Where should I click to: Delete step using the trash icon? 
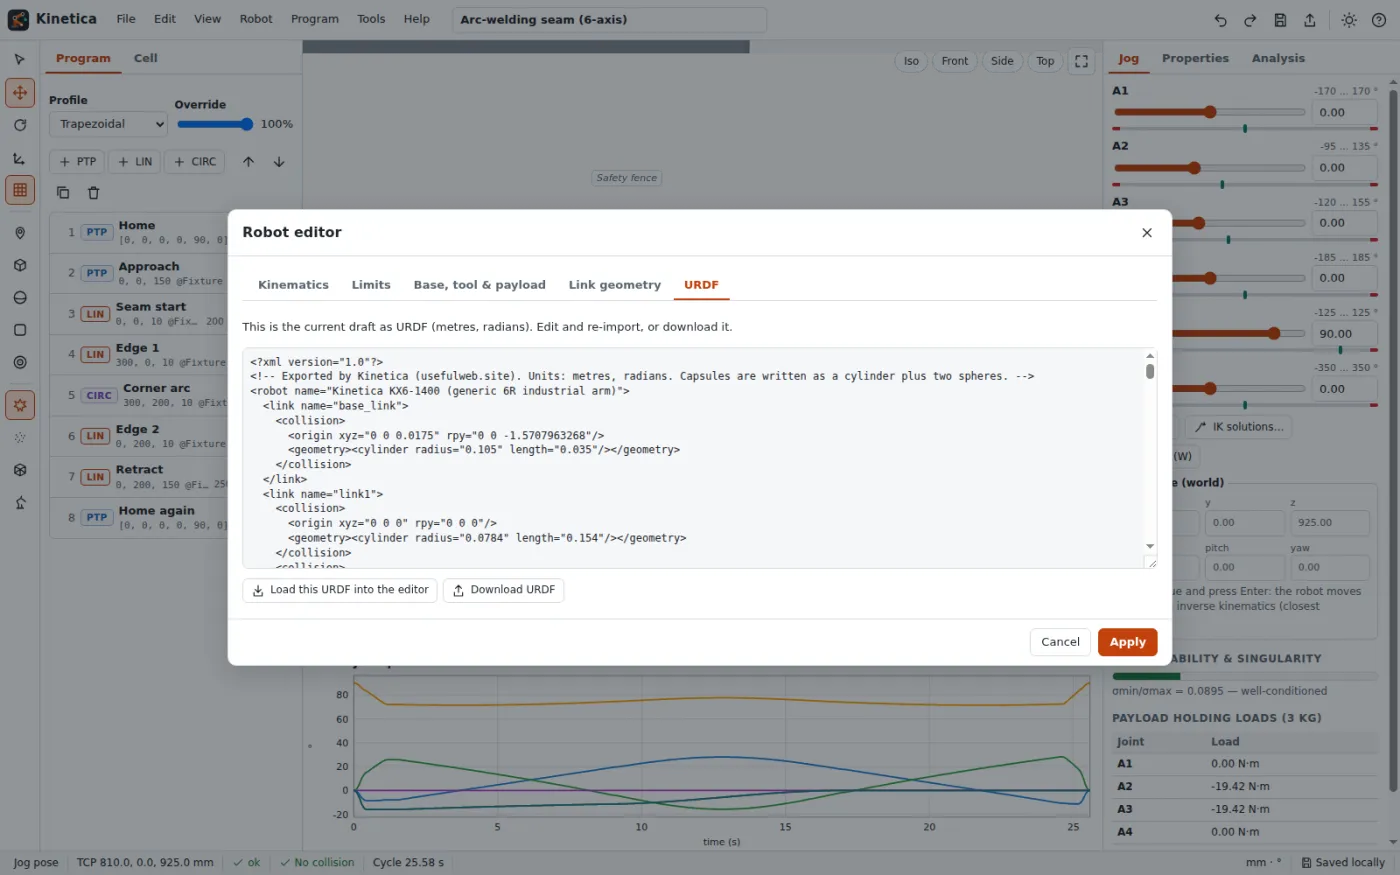[x=93, y=192]
